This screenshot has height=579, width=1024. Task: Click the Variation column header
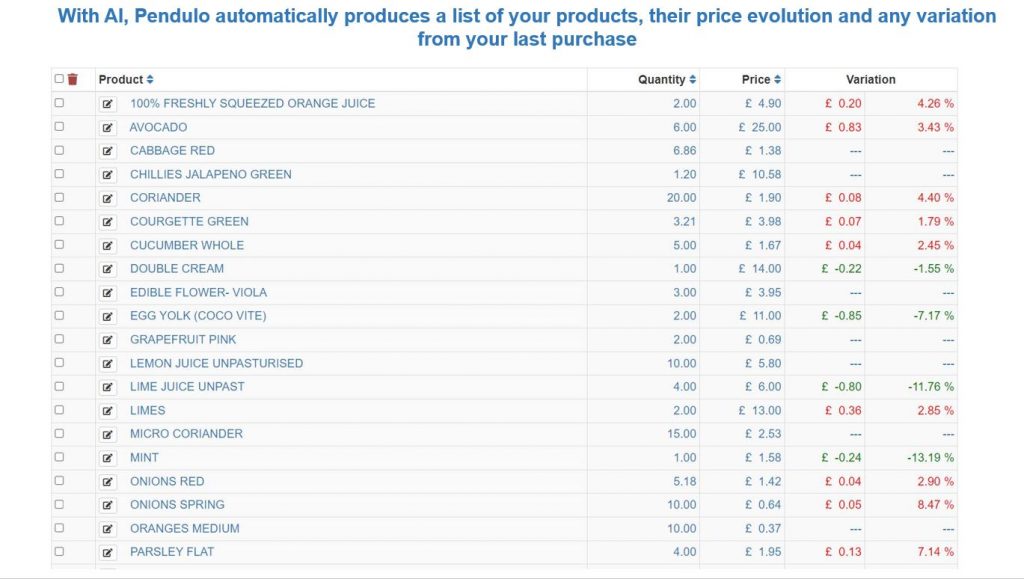click(870, 80)
